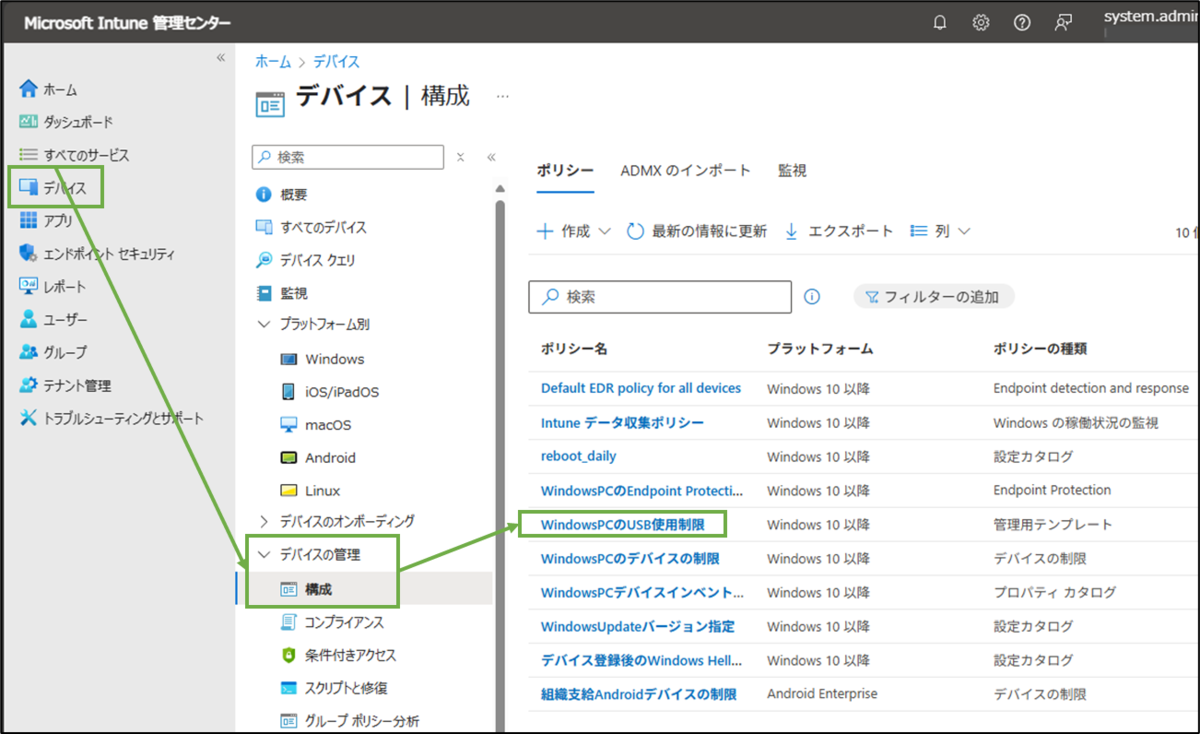The image size is (1200, 734).
Task: Open the 作成 dropdown
Action: [x=573, y=231]
